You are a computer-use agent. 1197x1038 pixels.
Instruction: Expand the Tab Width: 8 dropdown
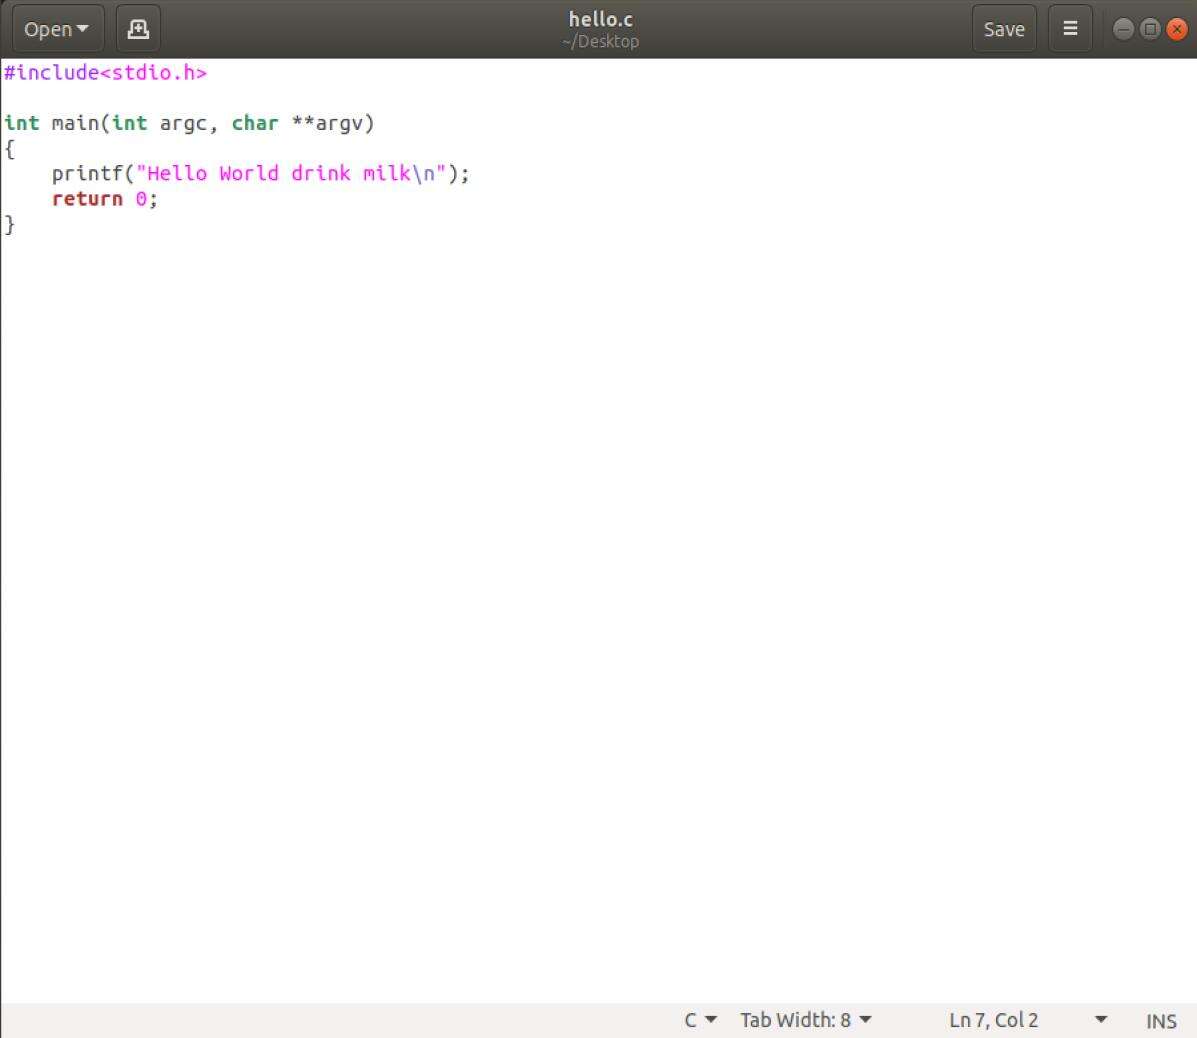(x=806, y=1020)
